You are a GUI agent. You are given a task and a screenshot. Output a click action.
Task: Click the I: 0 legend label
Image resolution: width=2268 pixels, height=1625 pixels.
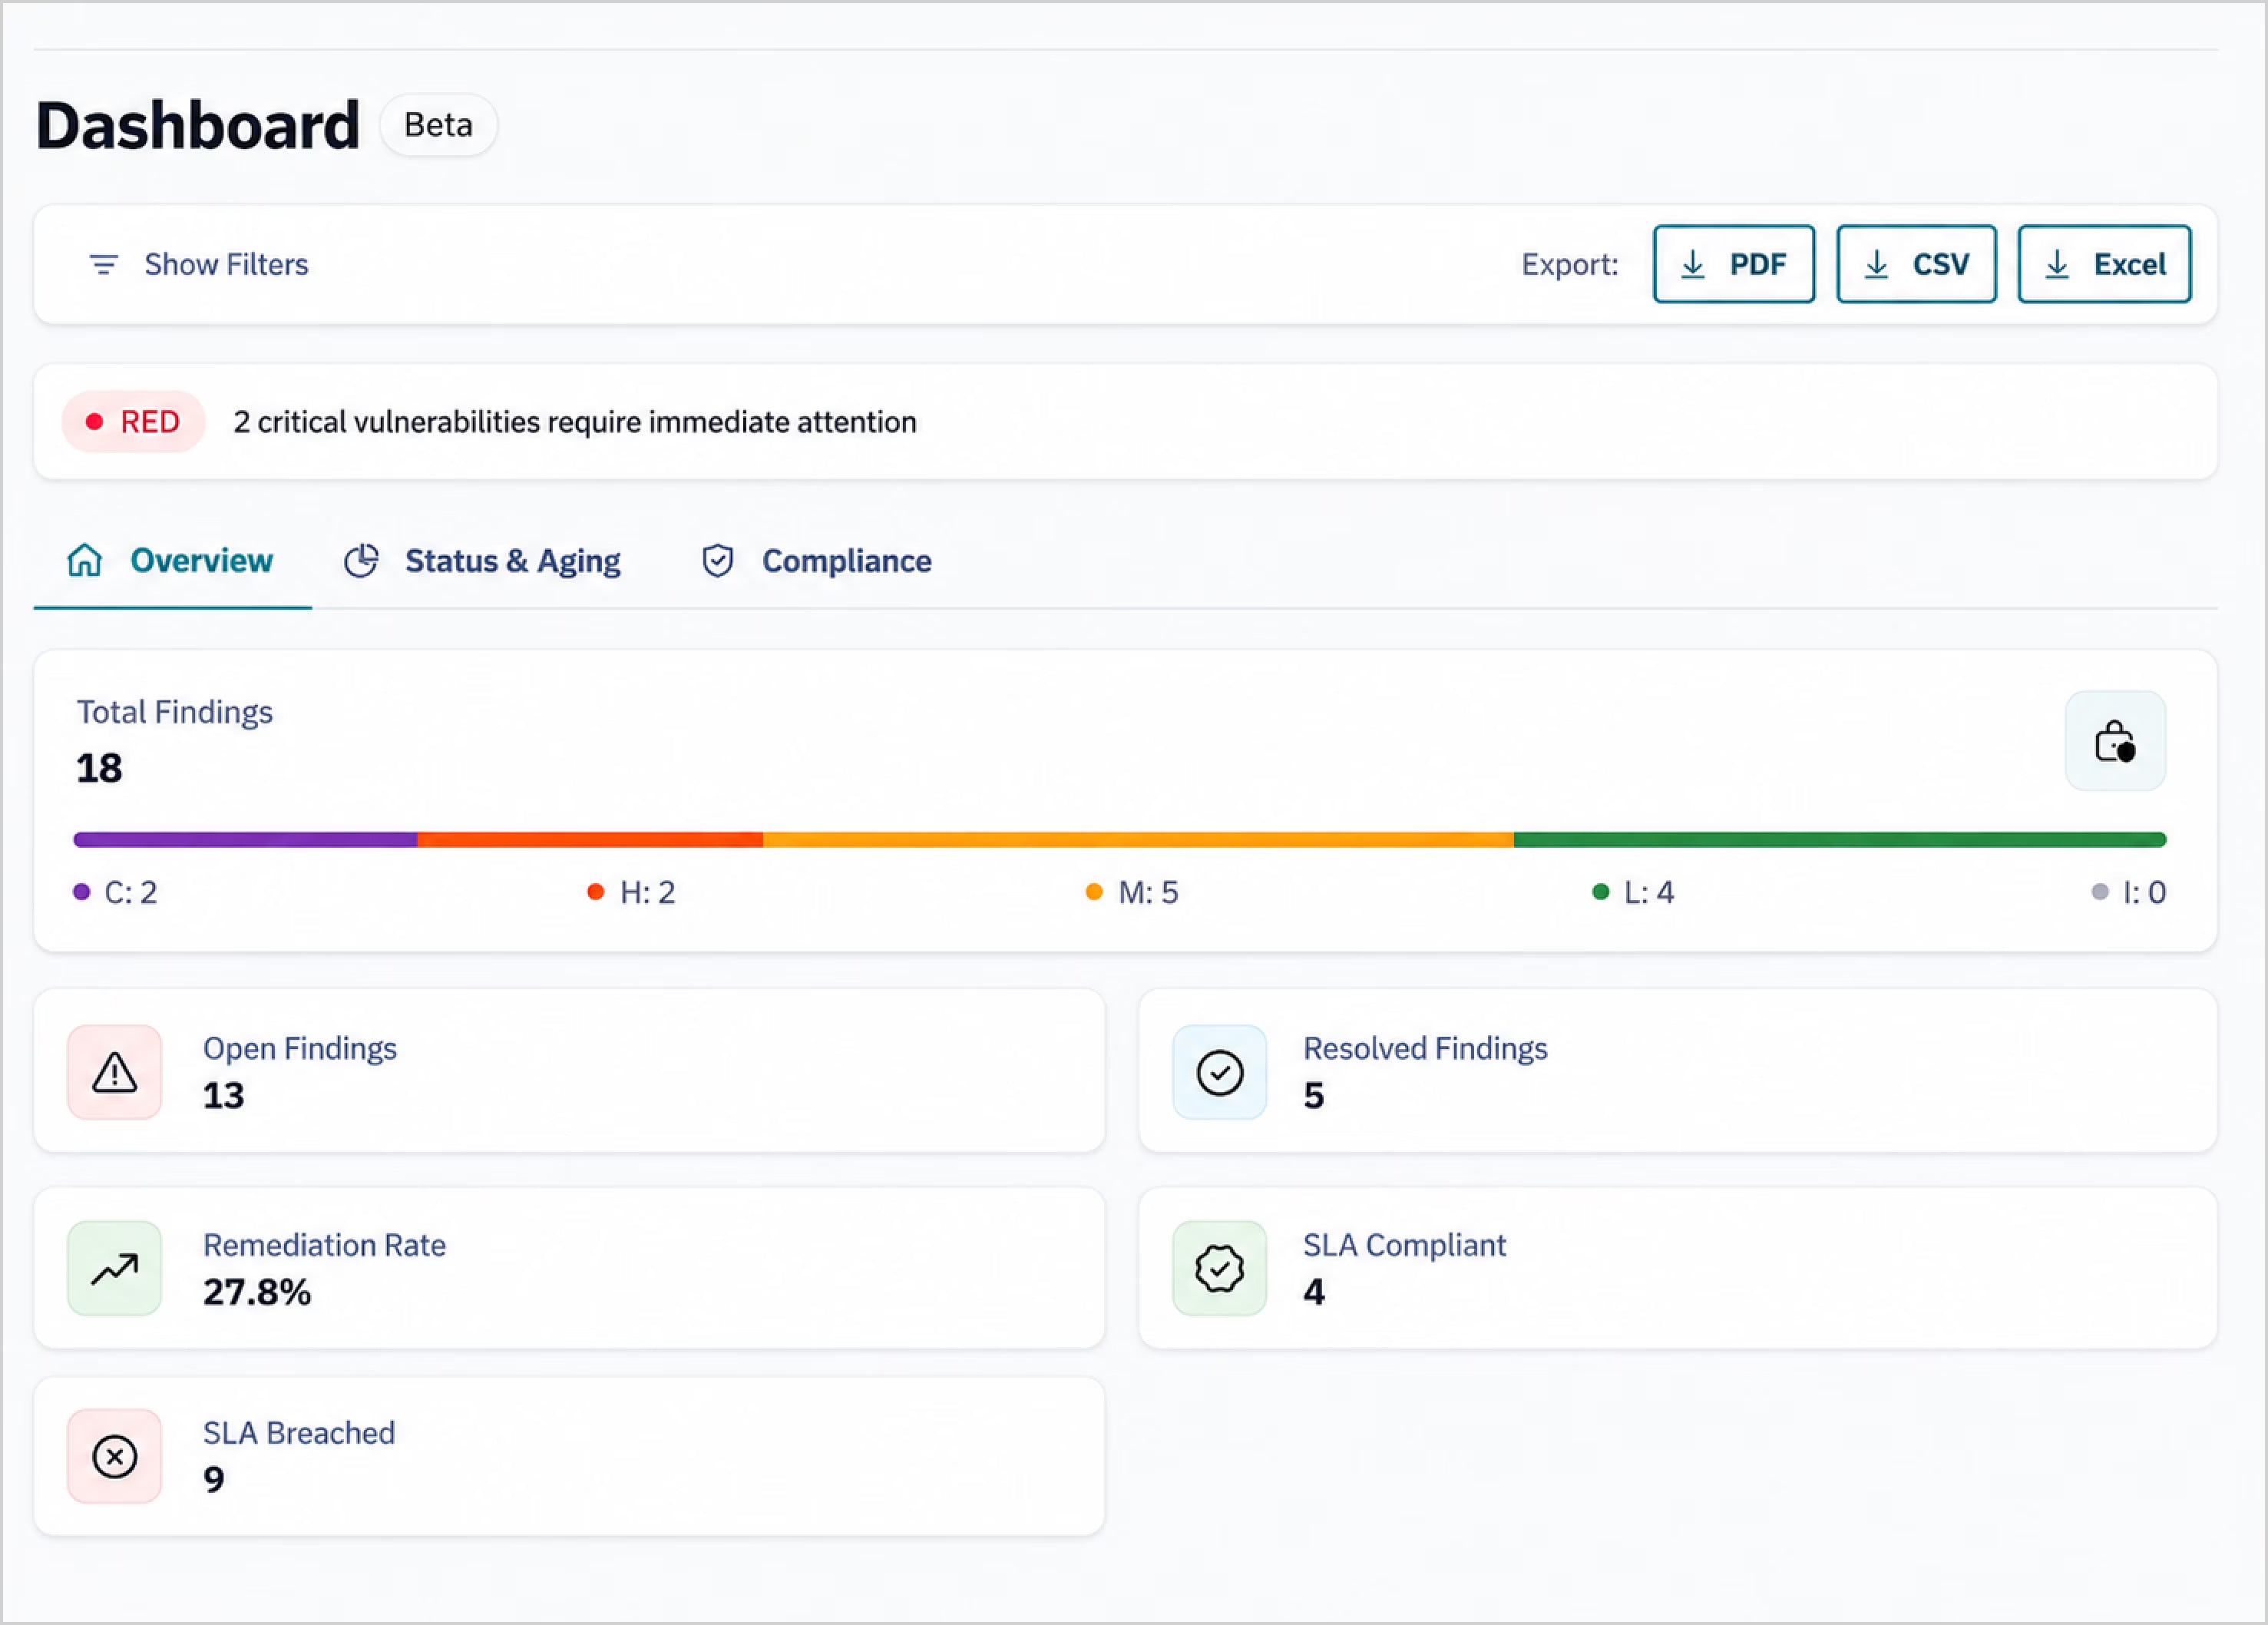(x=2144, y=892)
